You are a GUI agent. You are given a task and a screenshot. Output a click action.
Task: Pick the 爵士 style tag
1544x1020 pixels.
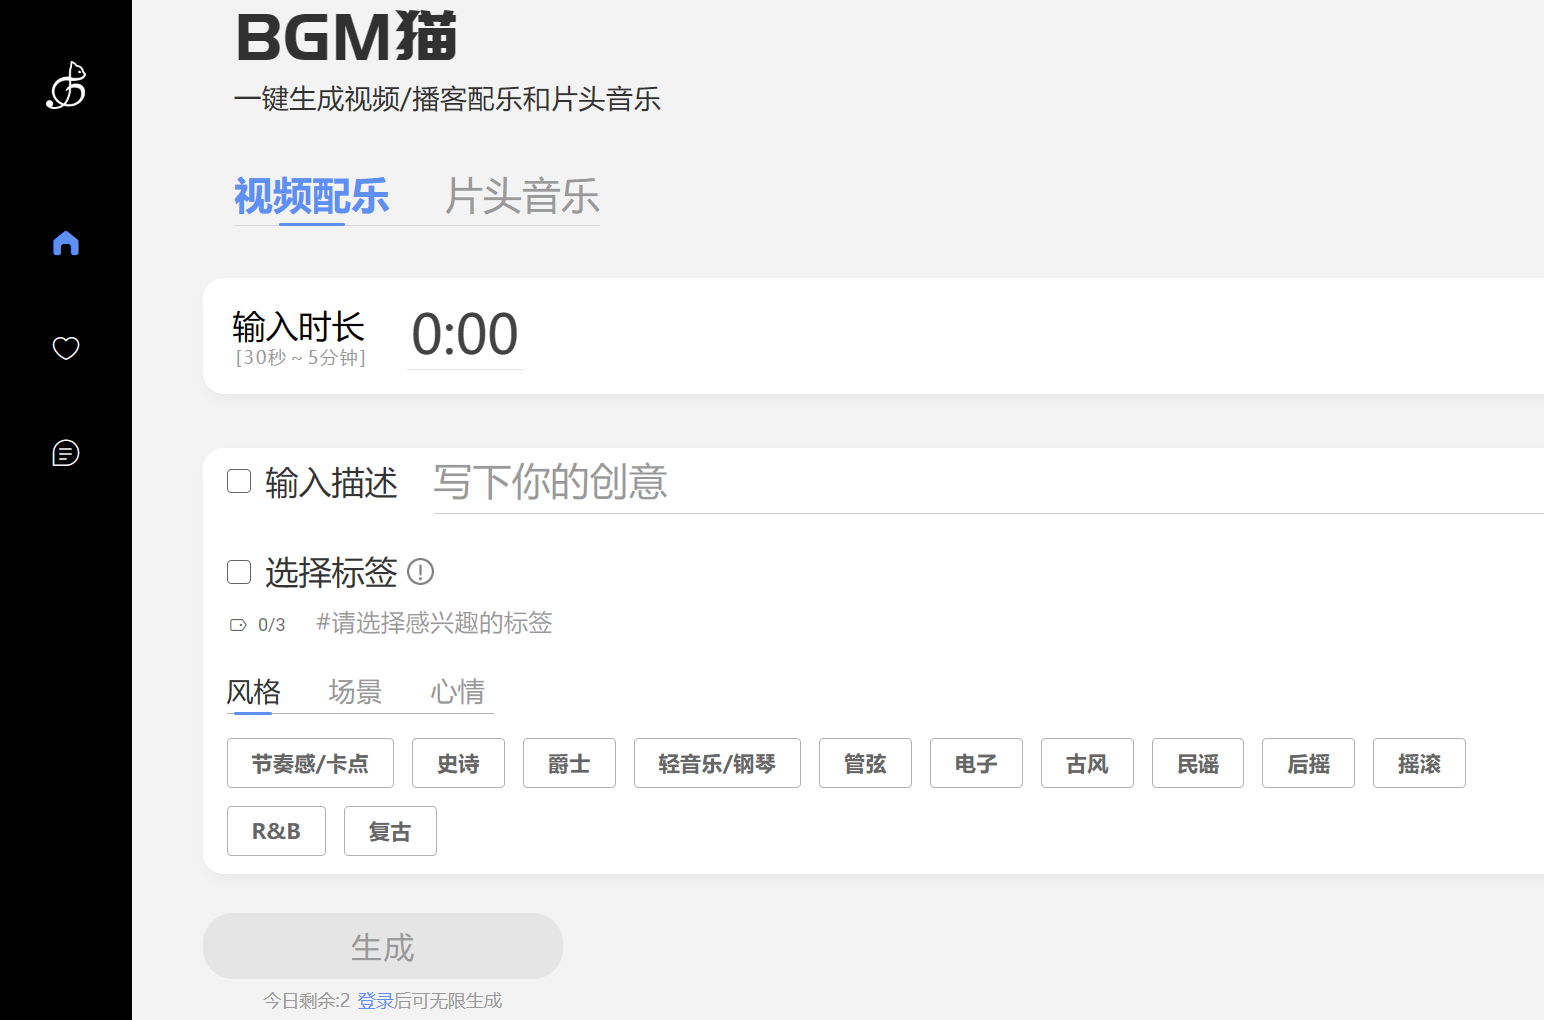pyautogui.click(x=569, y=763)
